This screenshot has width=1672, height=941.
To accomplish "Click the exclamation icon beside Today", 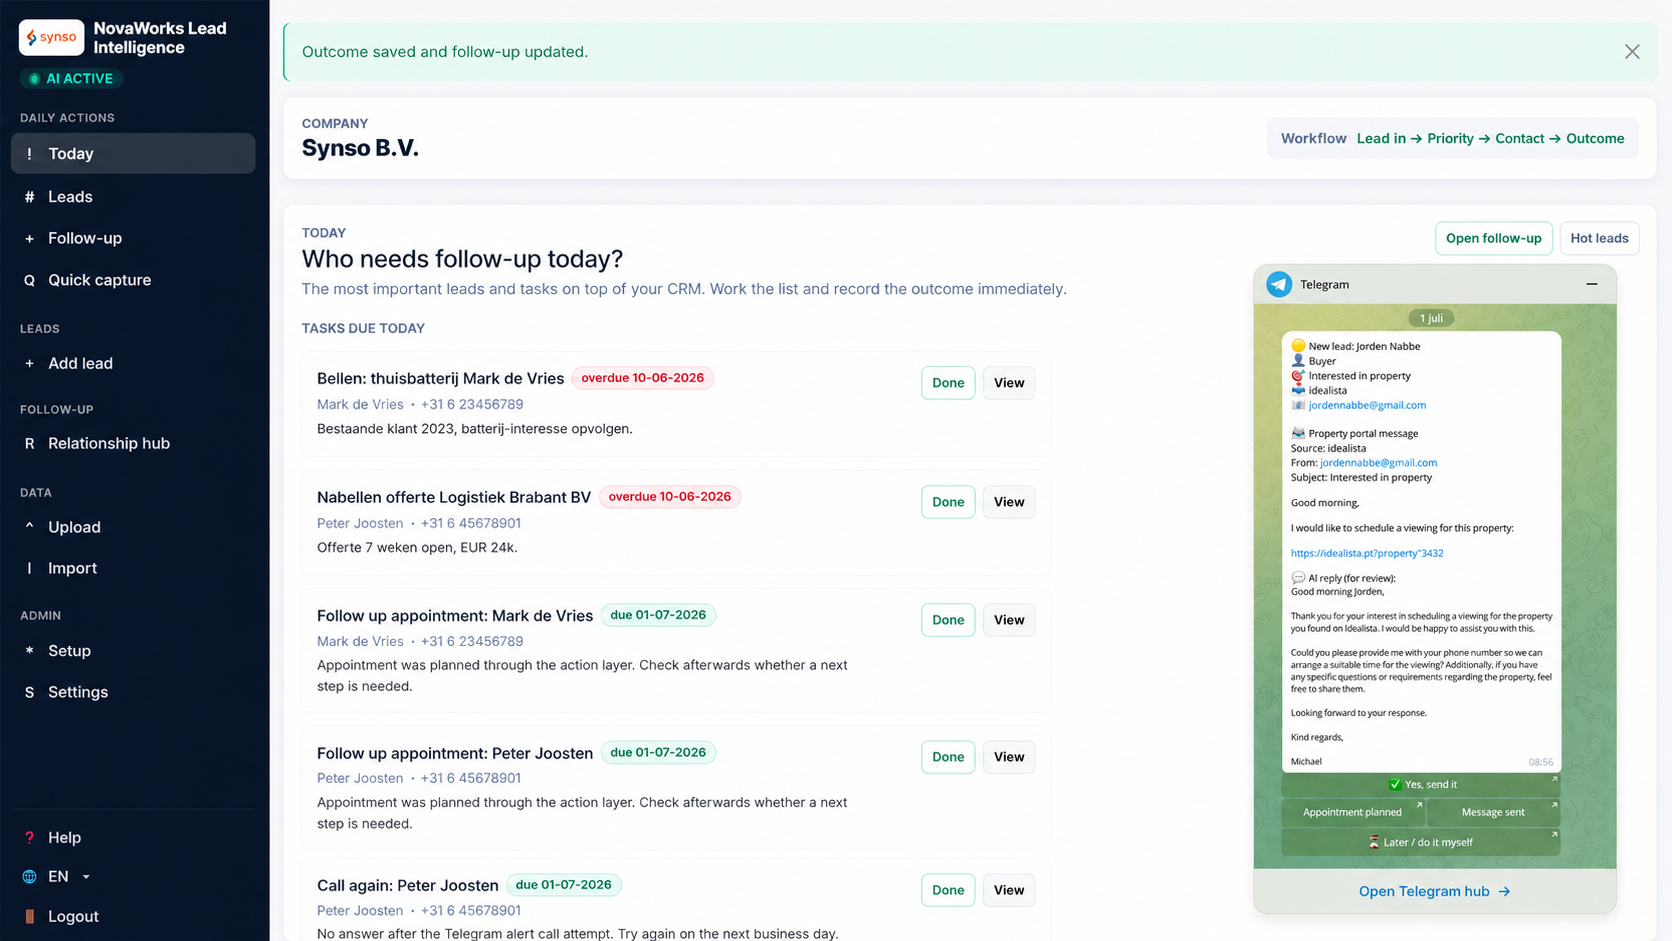I will (x=29, y=154).
